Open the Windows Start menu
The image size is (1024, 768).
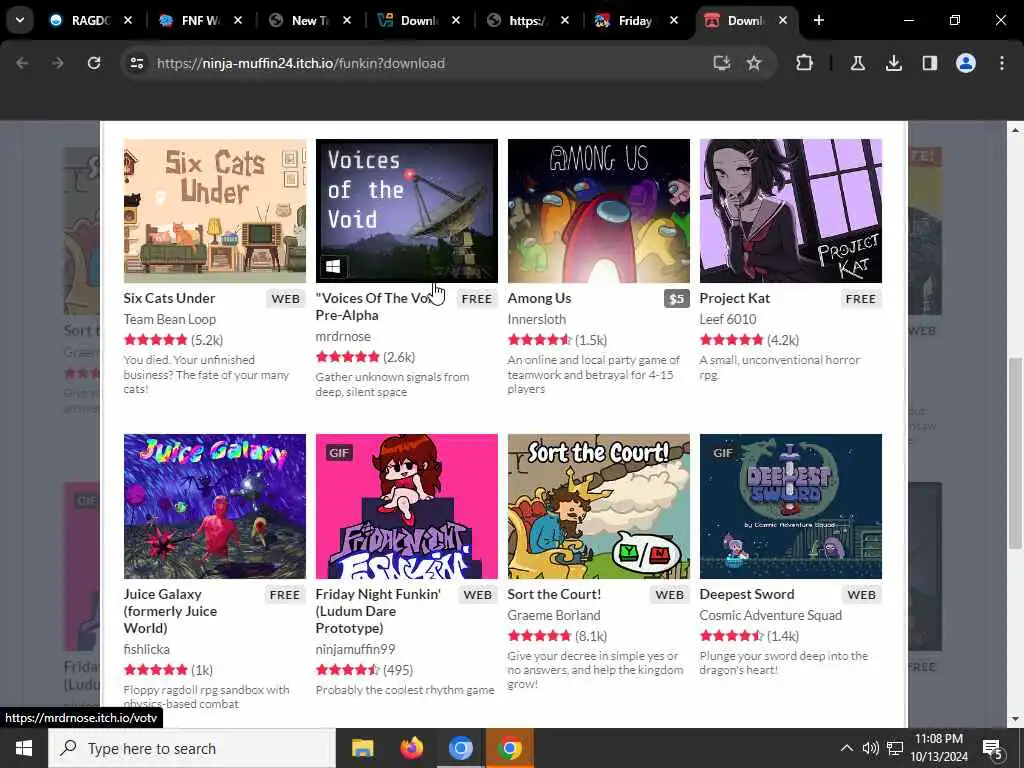[24, 748]
